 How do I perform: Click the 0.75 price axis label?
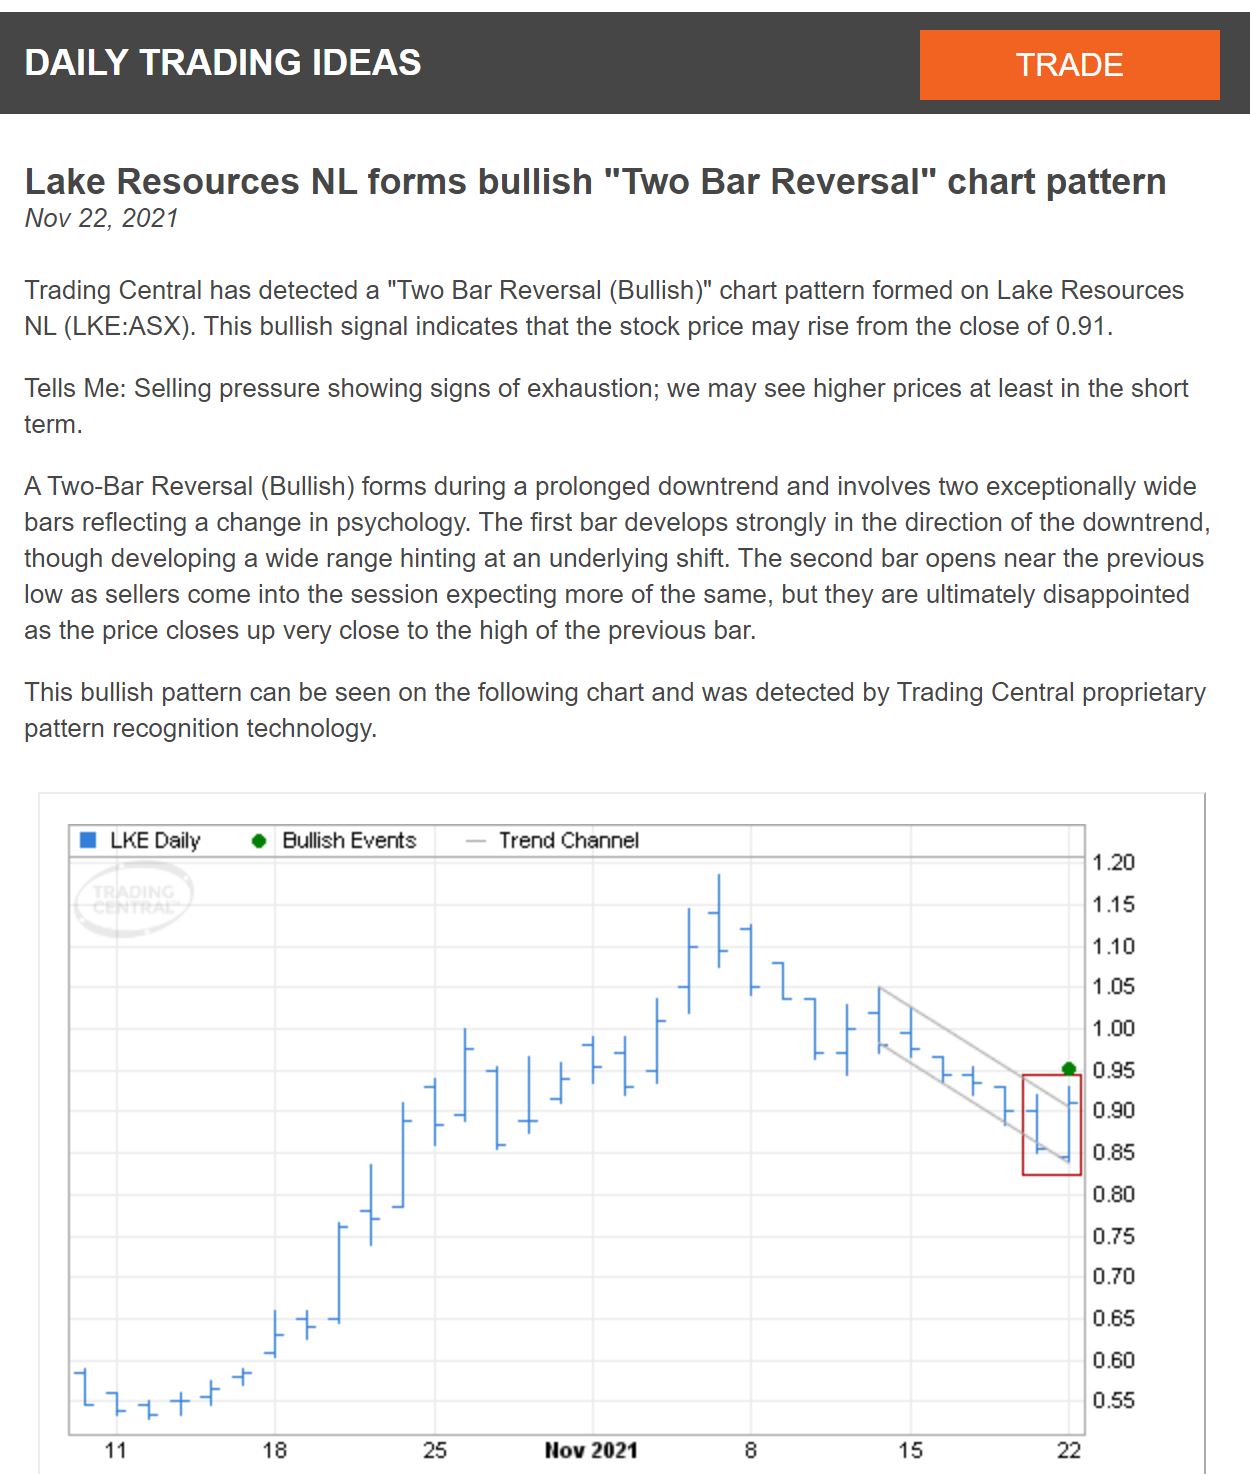tap(1114, 1236)
